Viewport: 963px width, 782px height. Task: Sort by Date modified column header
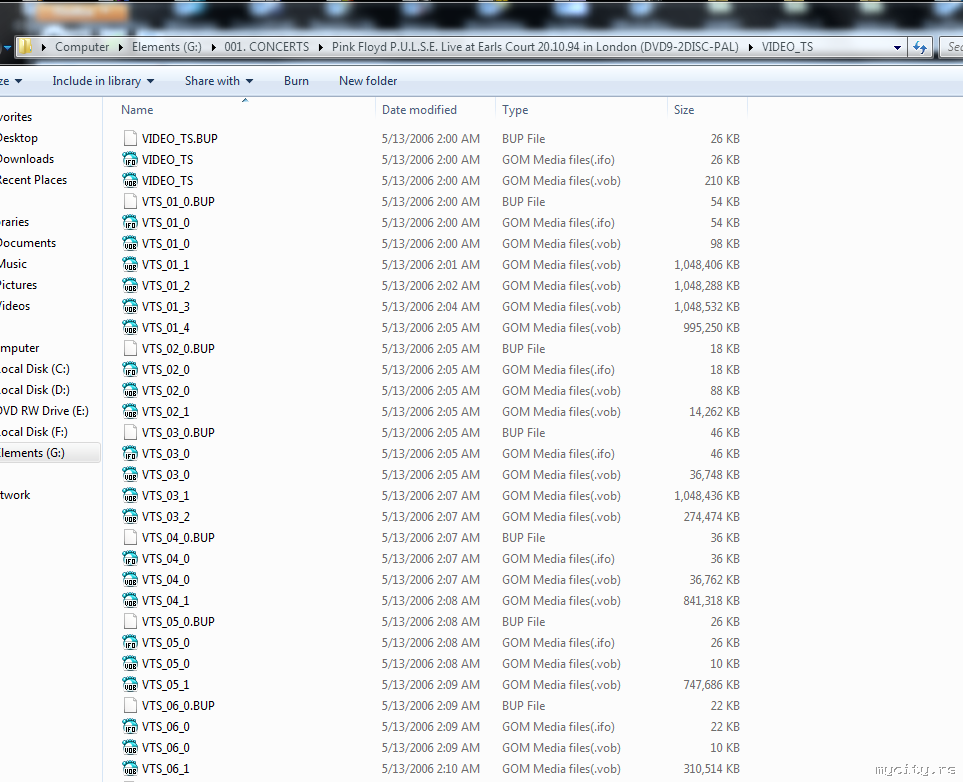(419, 110)
